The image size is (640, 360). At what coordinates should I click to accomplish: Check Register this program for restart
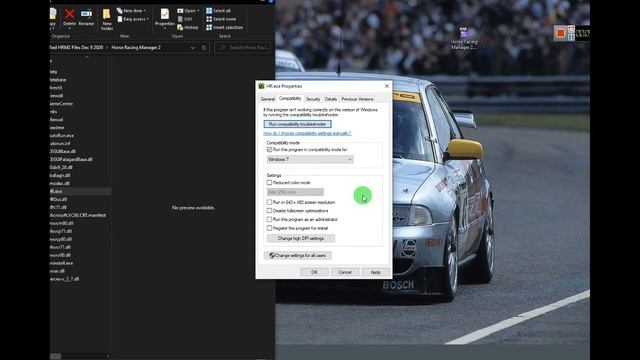pos(269,228)
